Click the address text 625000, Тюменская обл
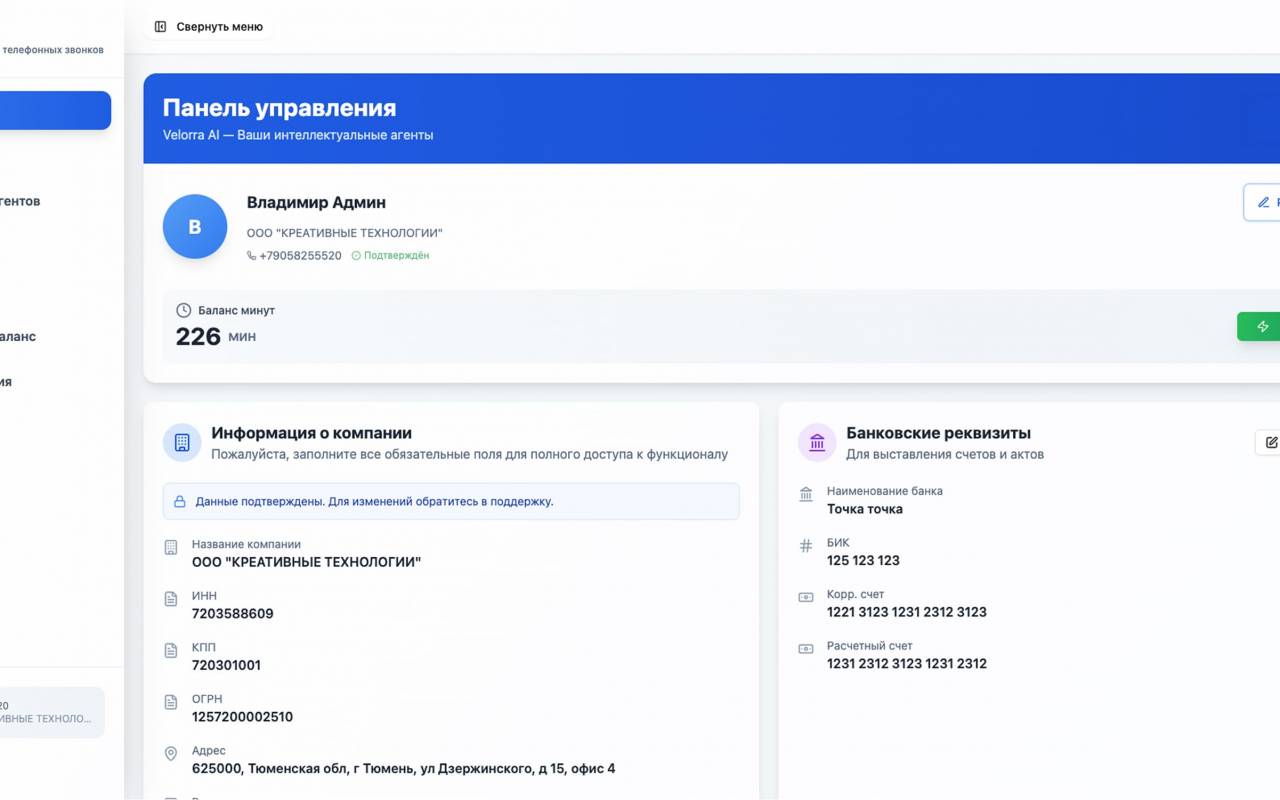The width and height of the screenshot is (1280, 800). (x=403, y=769)
